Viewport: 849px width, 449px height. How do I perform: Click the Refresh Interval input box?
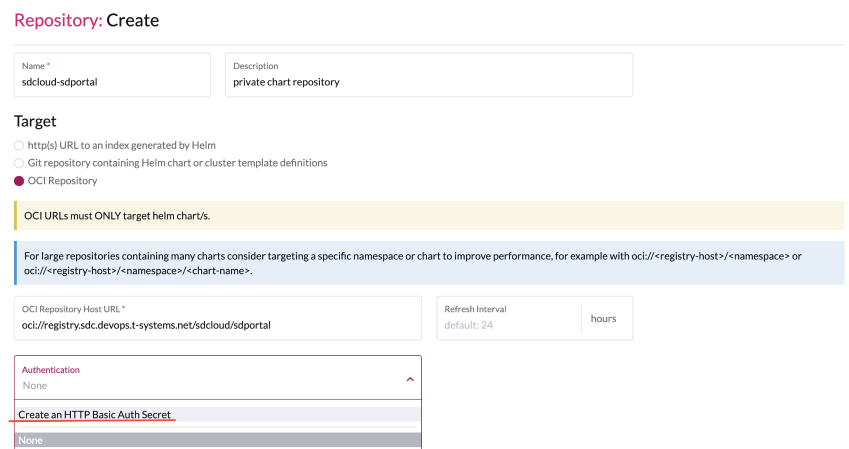click(508, 324)
